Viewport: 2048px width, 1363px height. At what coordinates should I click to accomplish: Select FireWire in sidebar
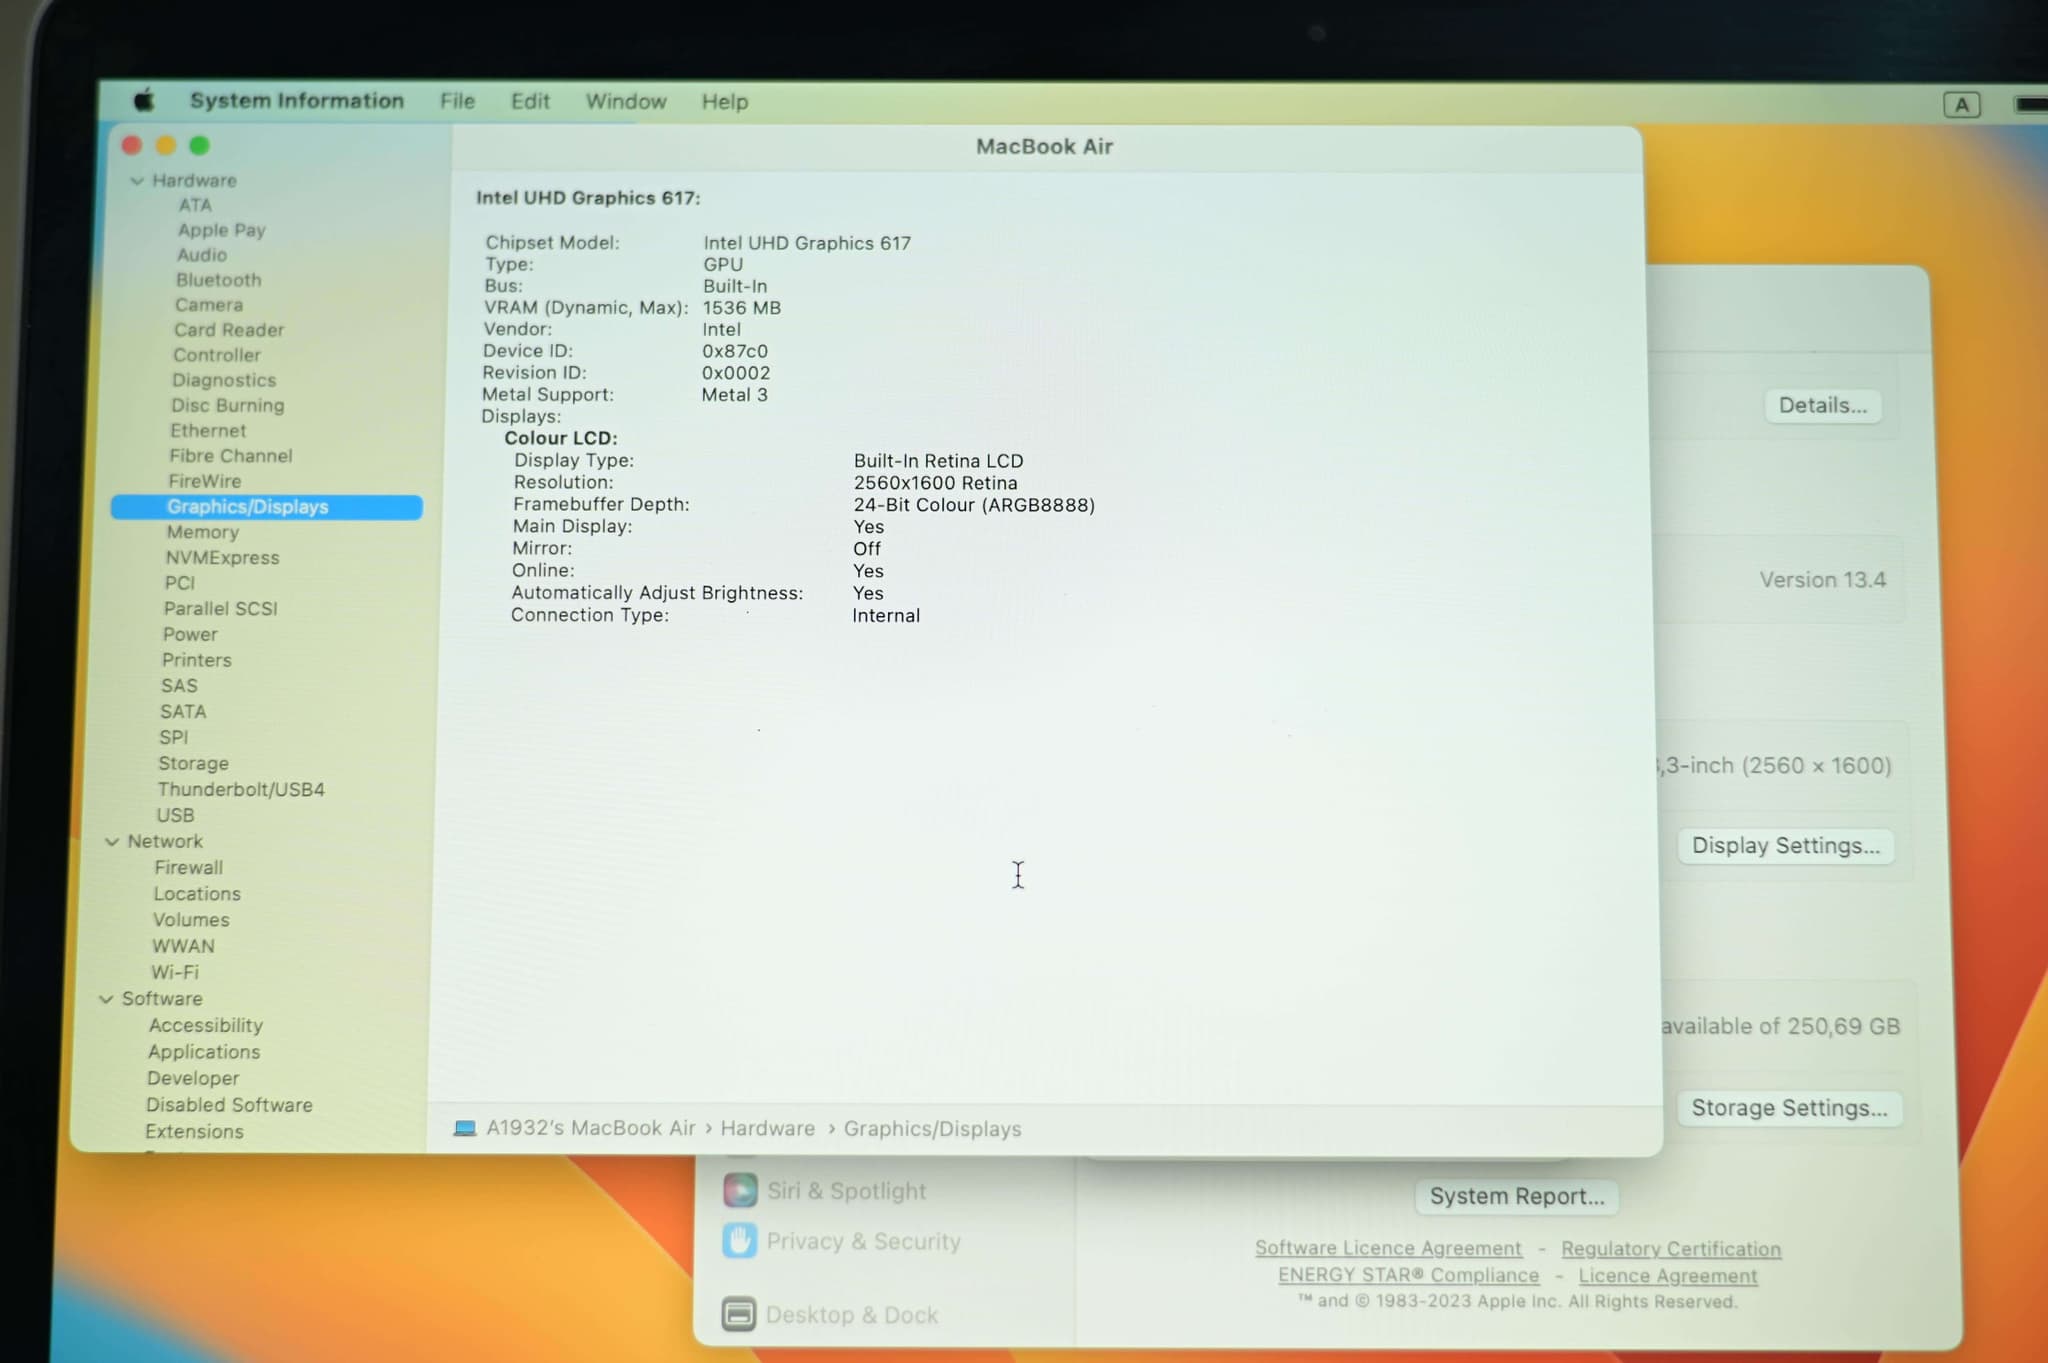pos(204,481)
